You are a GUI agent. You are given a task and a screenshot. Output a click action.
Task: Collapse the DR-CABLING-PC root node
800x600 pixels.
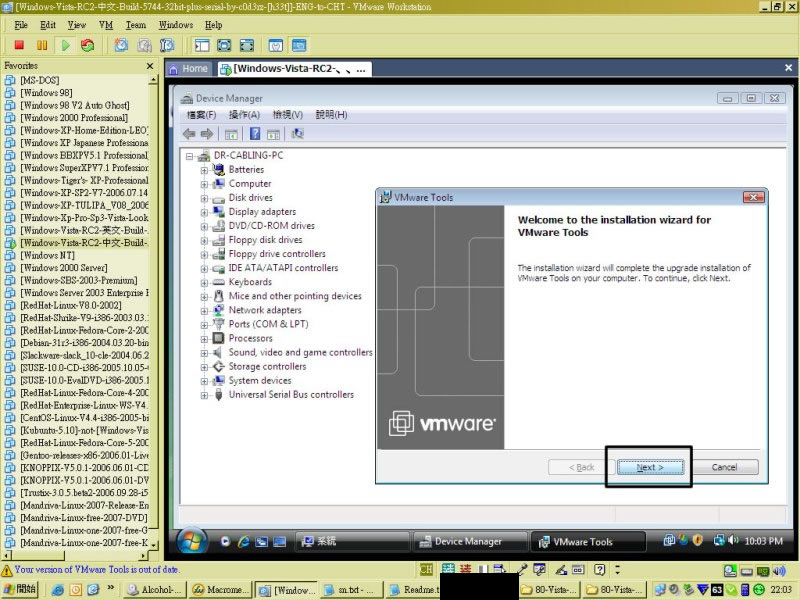pyautogui.click(x=189, y=156)
